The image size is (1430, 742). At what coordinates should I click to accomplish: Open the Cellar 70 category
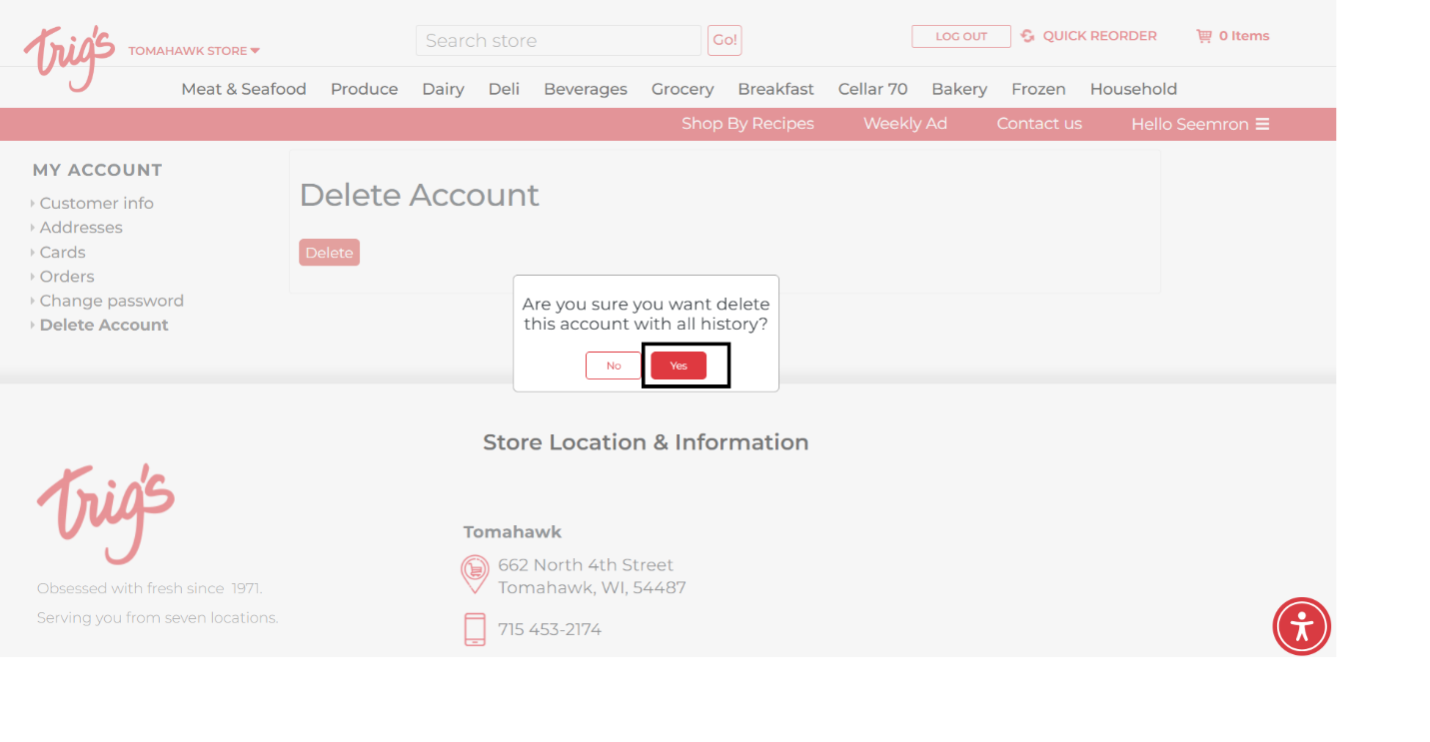coord(873,89)
